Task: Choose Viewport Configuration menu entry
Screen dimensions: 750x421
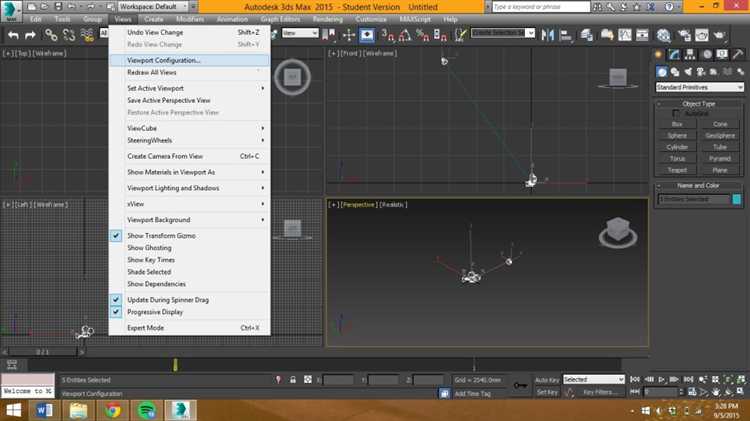Action: [x=189, y=60]
